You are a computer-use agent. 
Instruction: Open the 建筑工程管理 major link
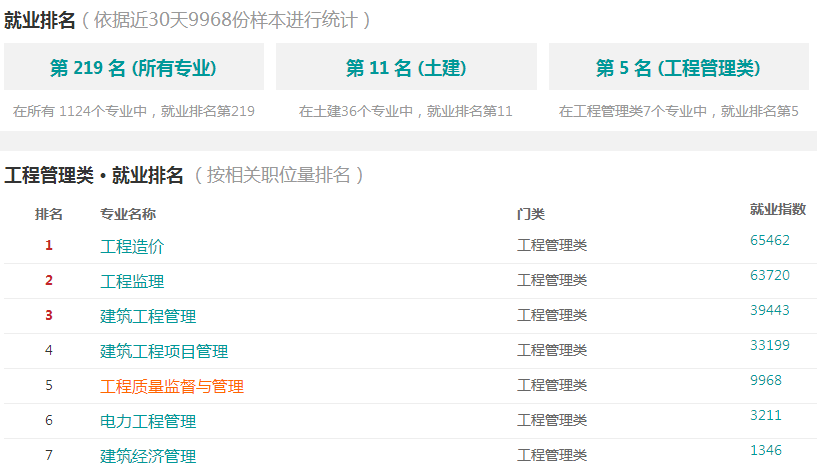point(148,316)
